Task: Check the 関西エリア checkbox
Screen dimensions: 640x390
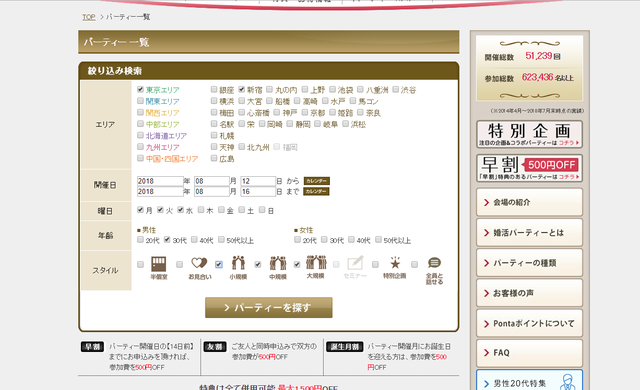Action: 140,112
